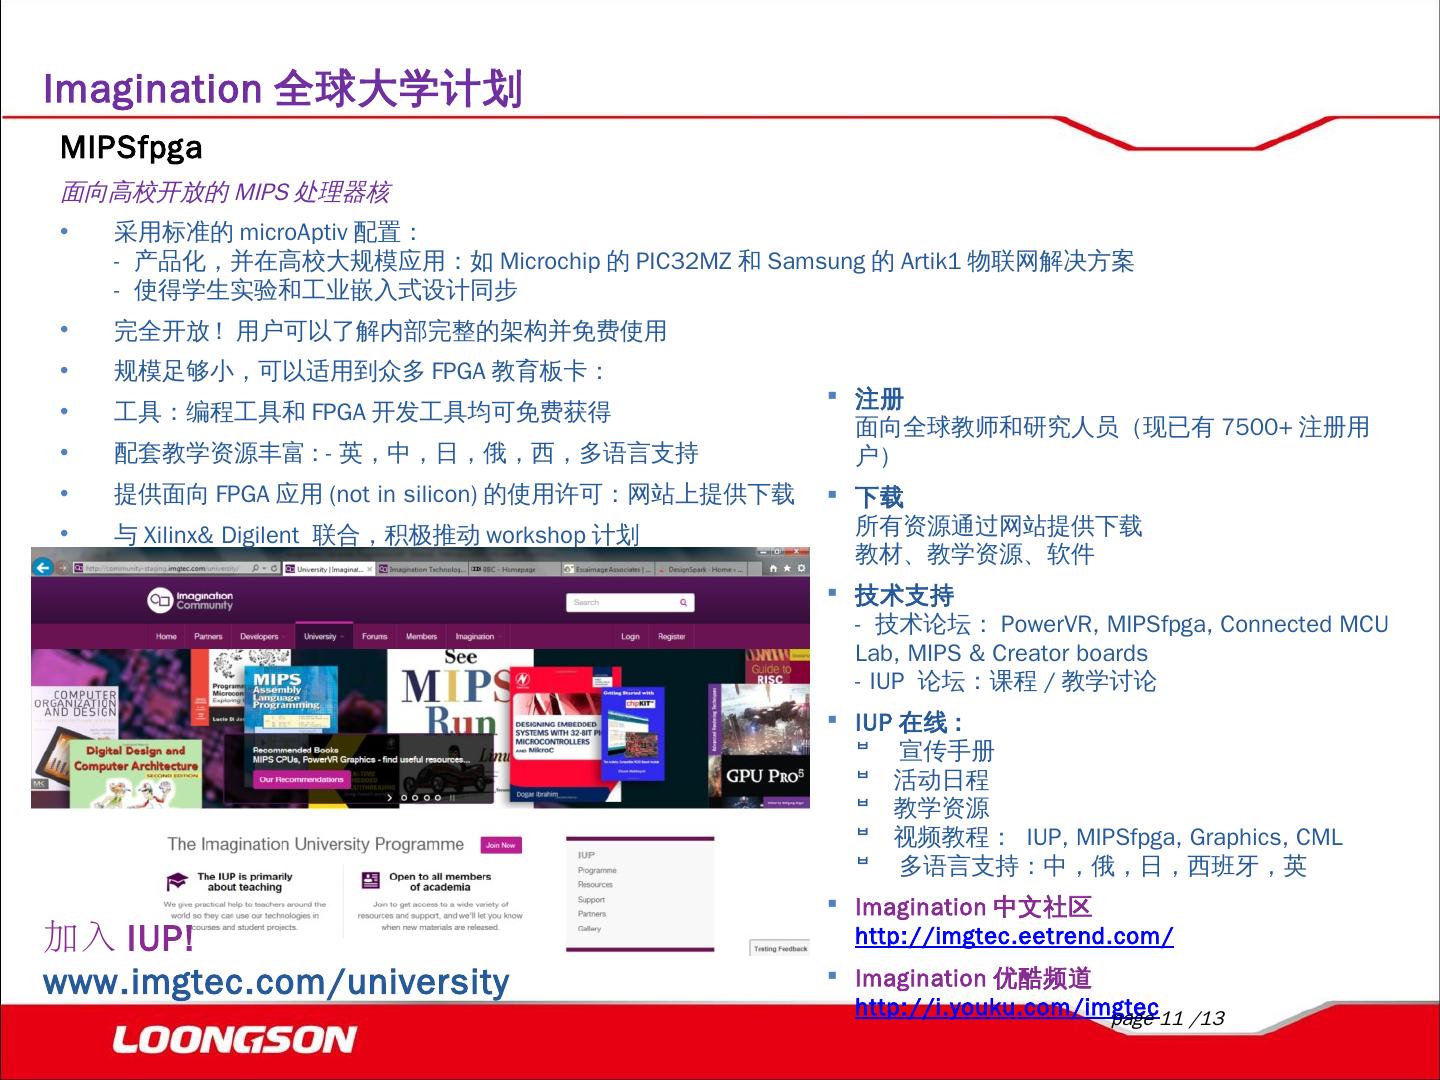Click Partners in the IUP sidebar list
The width and height of the screenshot is (1440, 1080).
coord(592,914)
